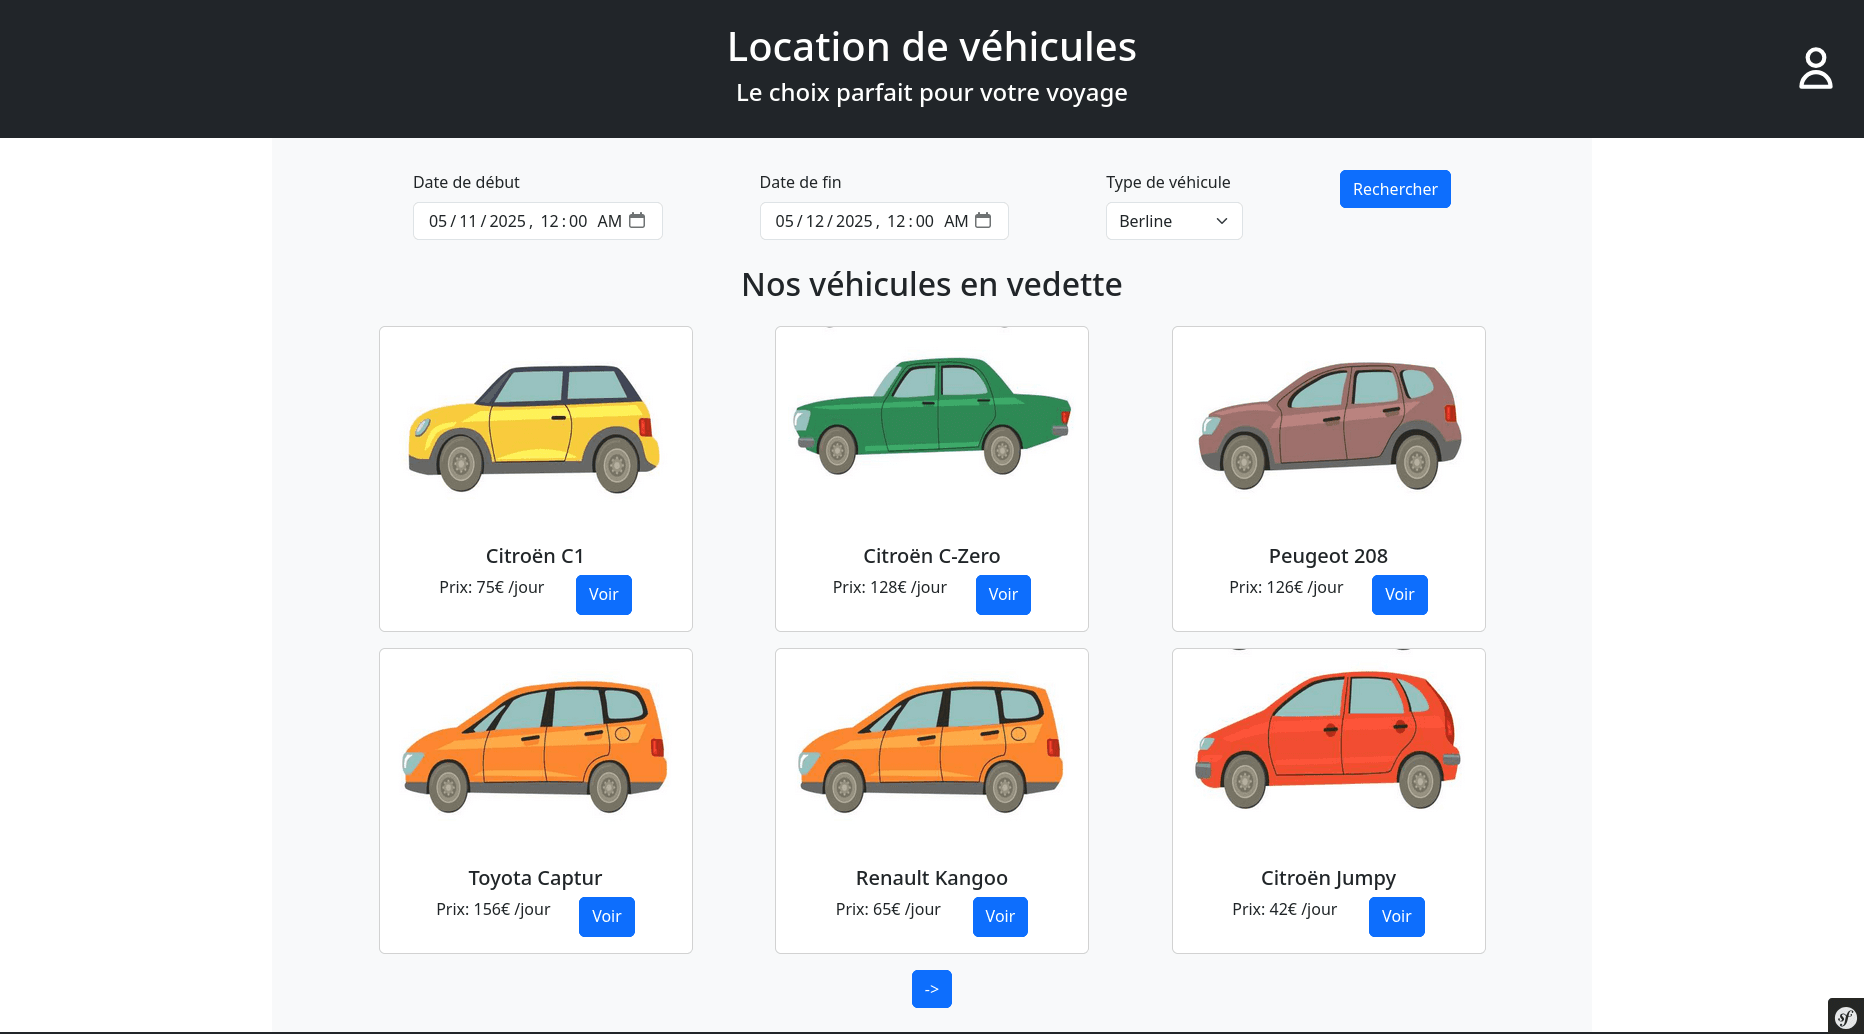Go to next page with arrow button
The height and width of the screenshot is (1034, 1864).
coord(931,989)
